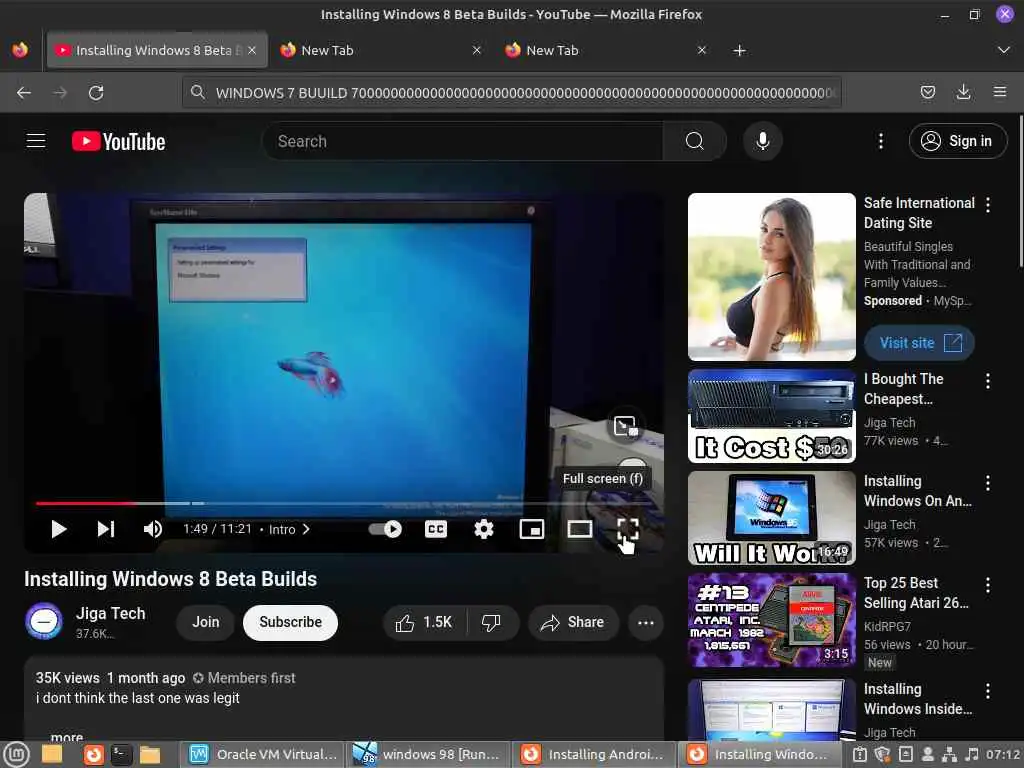Switch to theater mode

click(580, 529)
